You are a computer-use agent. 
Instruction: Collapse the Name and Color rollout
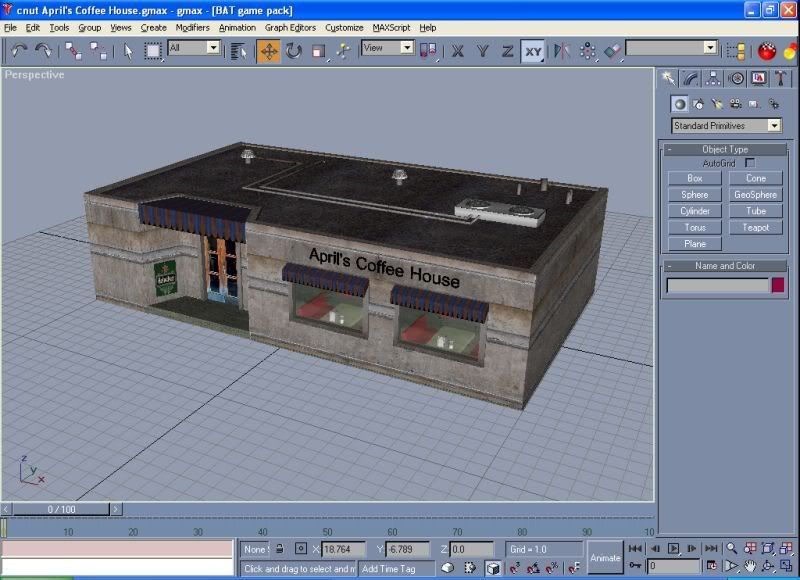coord(724,266)
